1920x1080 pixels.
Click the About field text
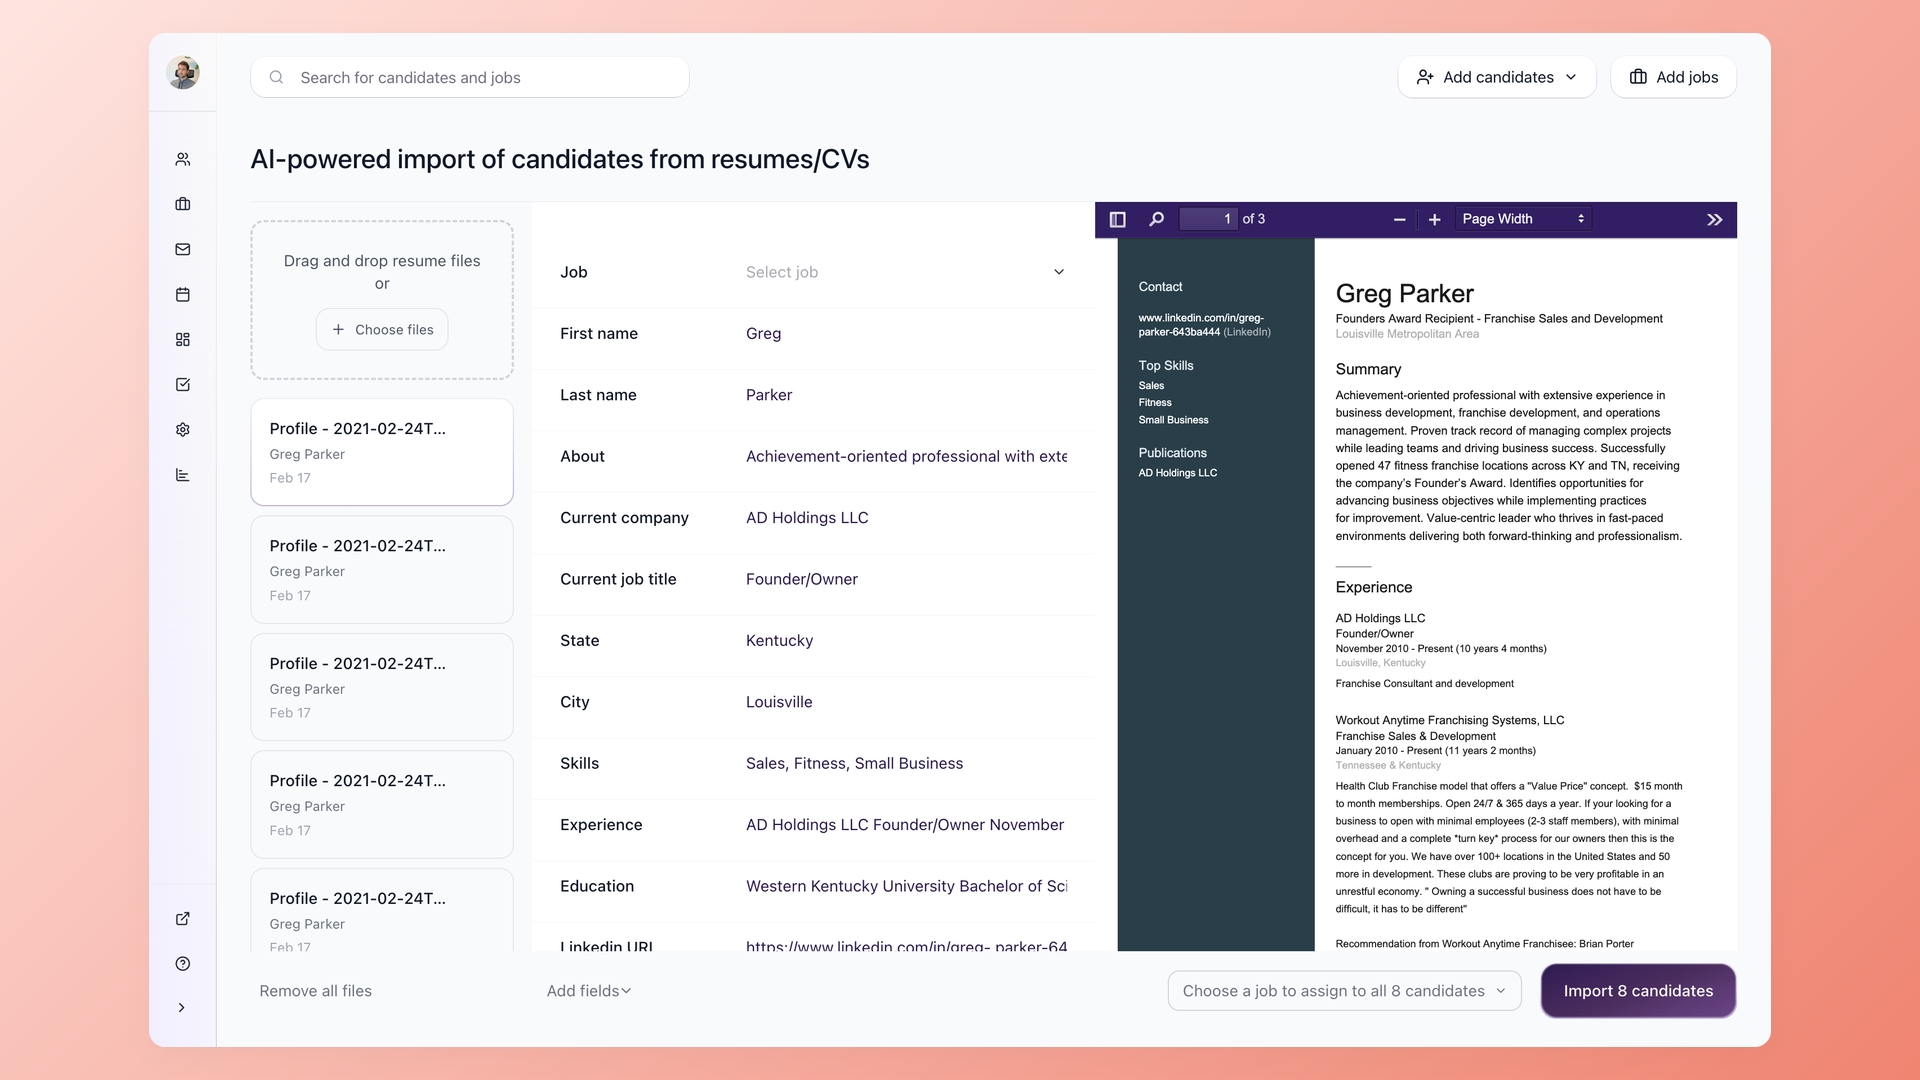(906, 456)
